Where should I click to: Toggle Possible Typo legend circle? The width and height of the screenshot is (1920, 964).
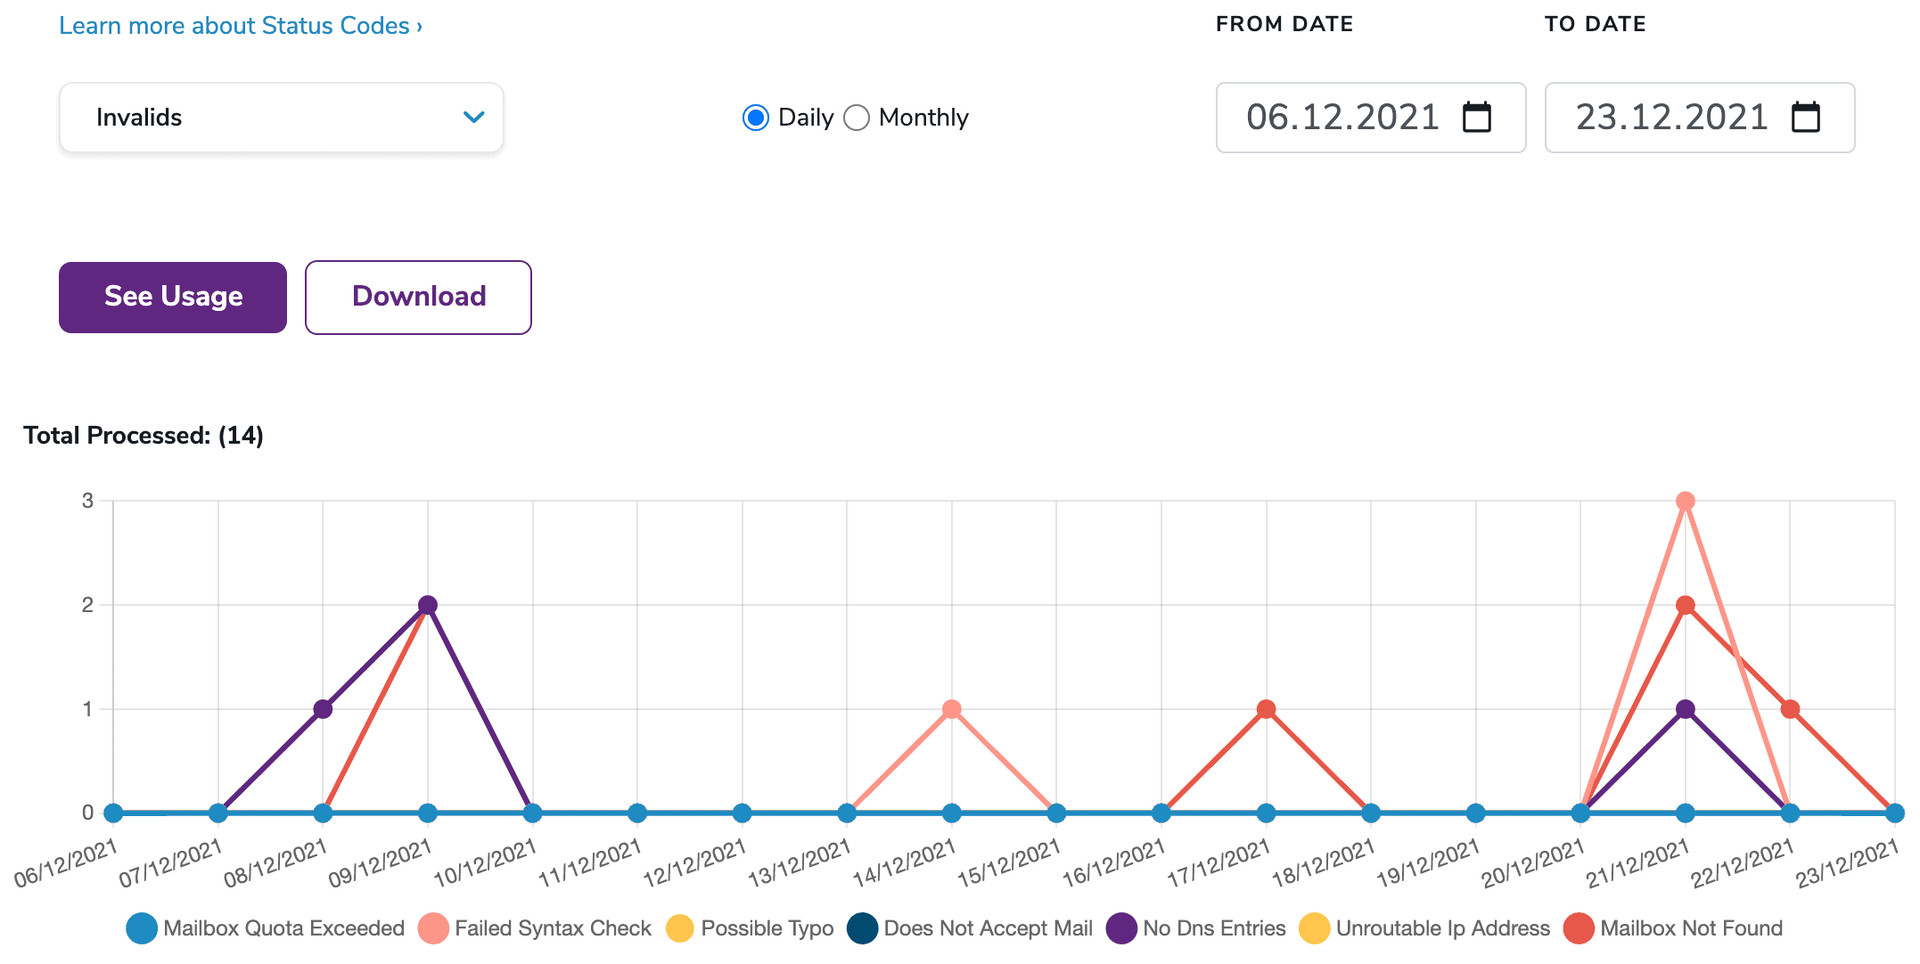point(680,928)
